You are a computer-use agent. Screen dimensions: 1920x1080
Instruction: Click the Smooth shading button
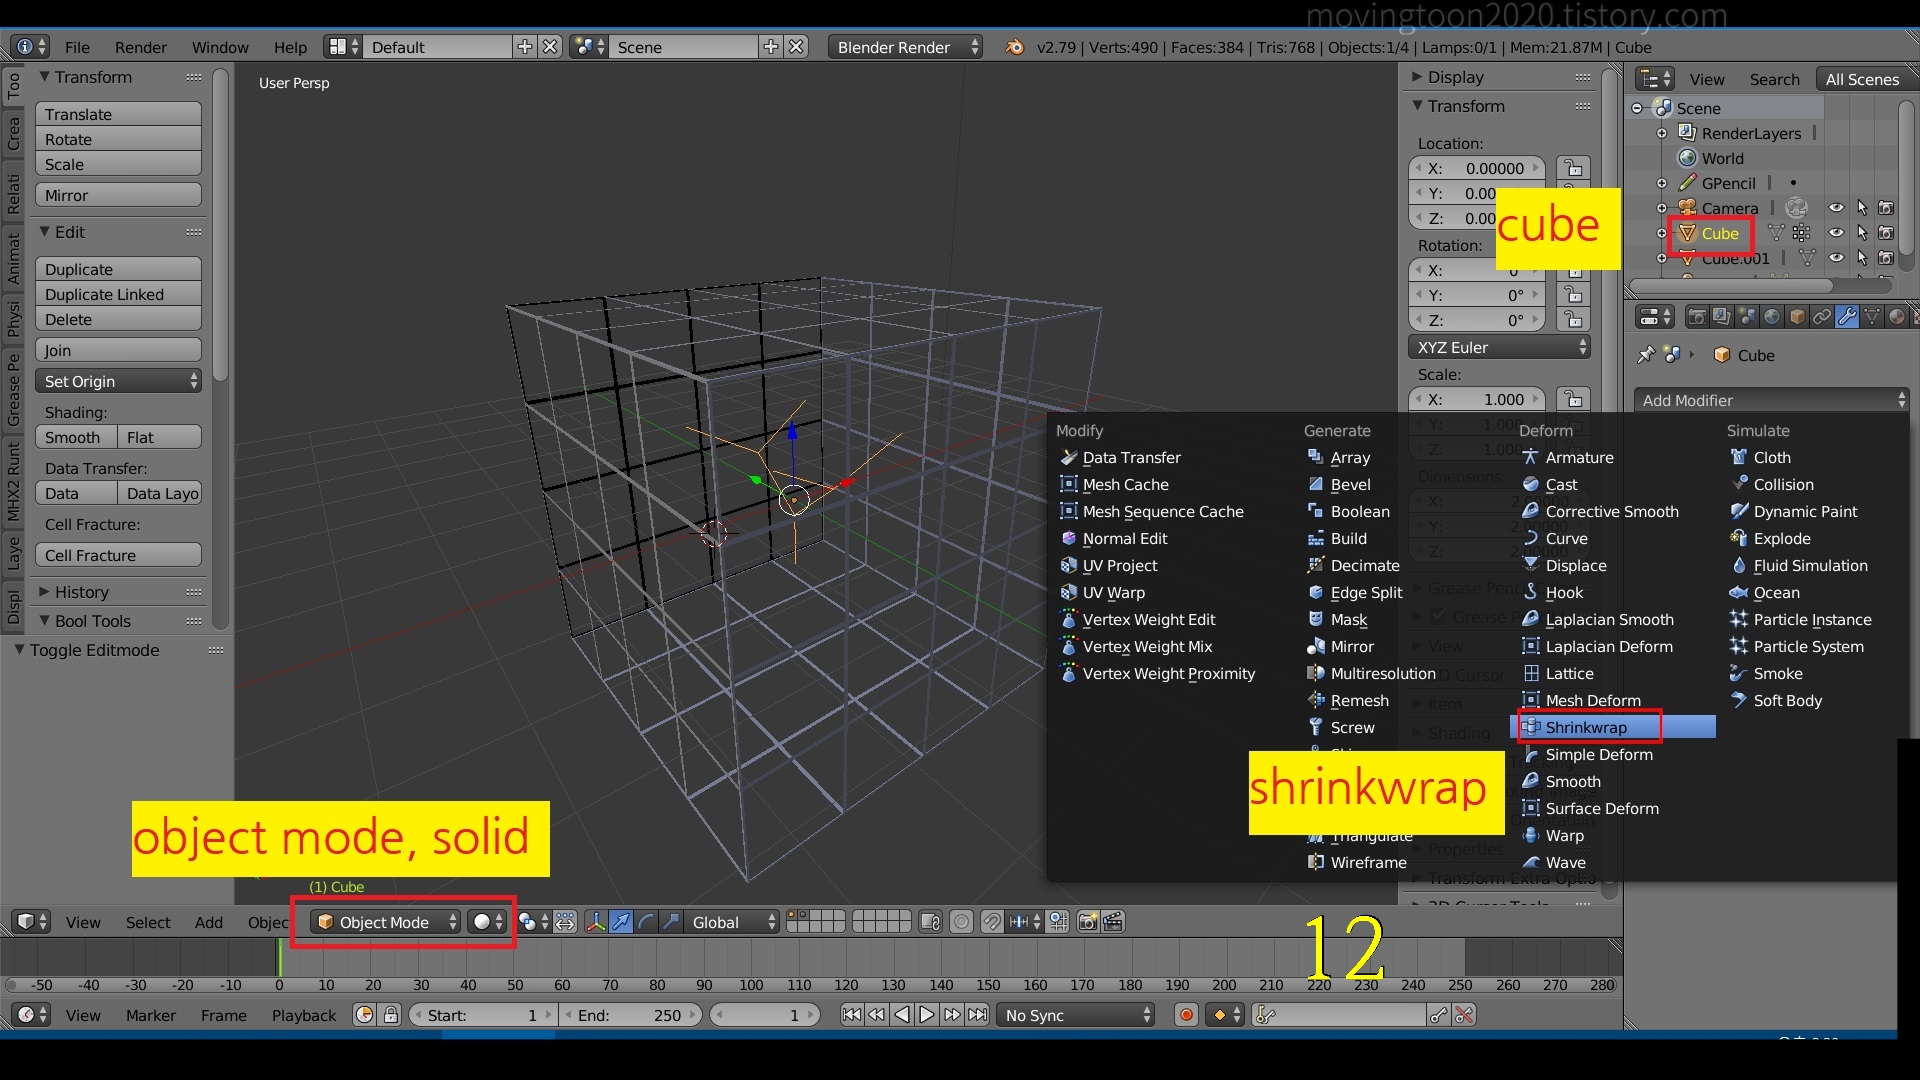click(x=76, y=437)
